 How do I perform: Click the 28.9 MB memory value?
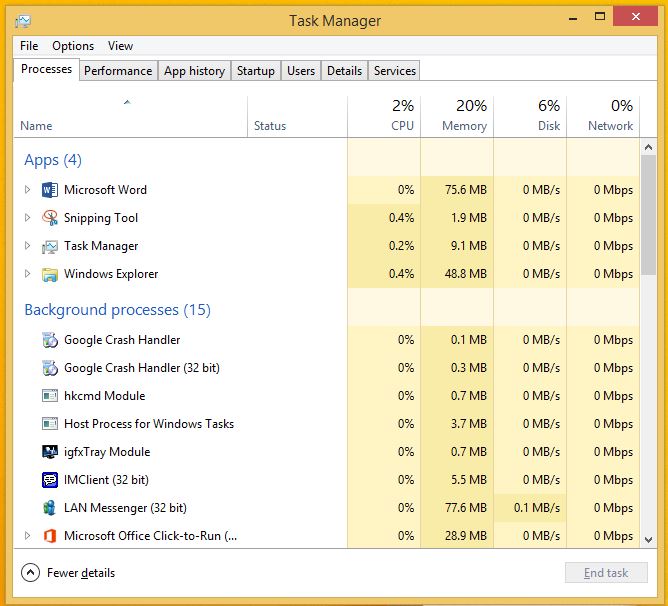466,536
